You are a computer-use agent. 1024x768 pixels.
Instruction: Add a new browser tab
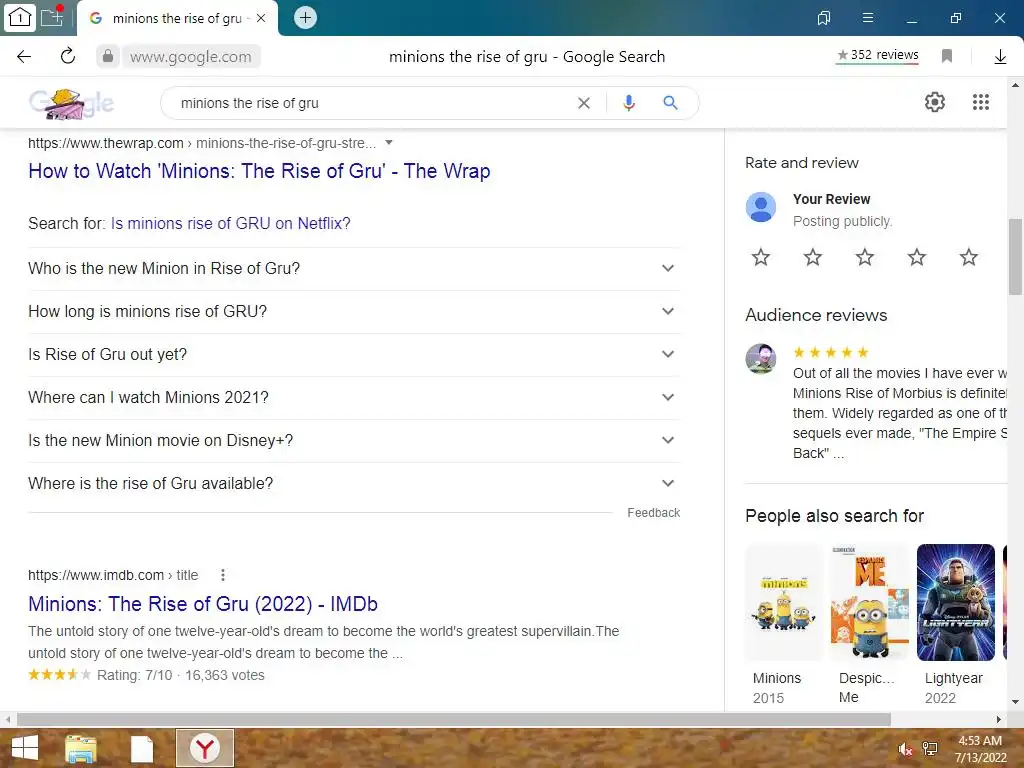point(305,18)
